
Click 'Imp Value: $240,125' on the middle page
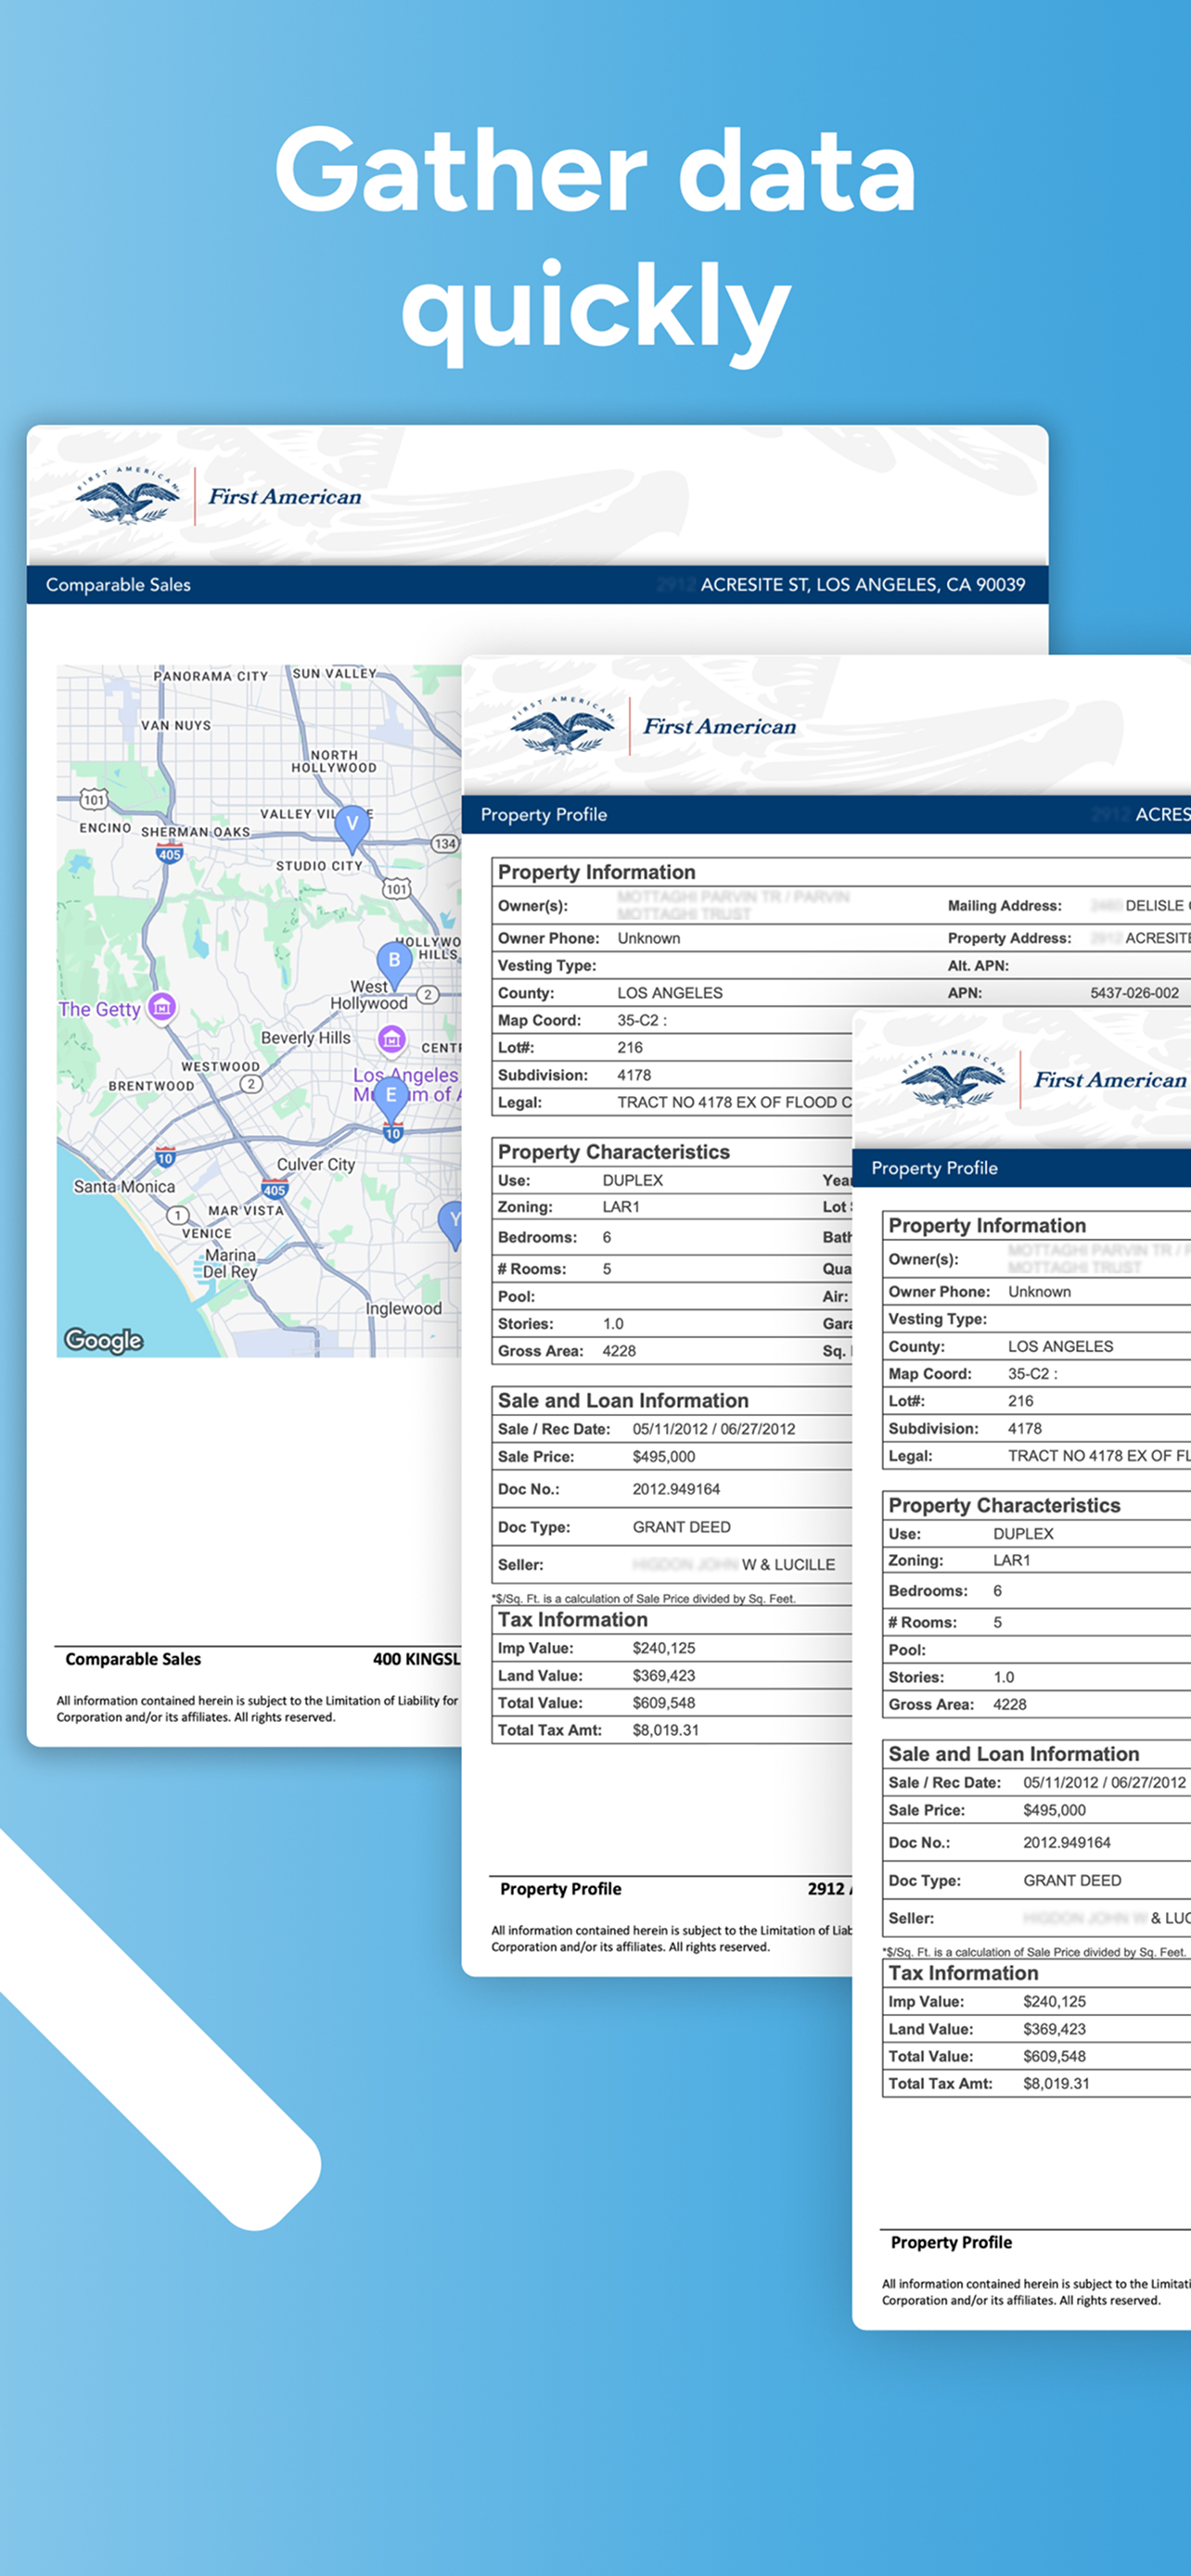click(x=596, y=1647)
